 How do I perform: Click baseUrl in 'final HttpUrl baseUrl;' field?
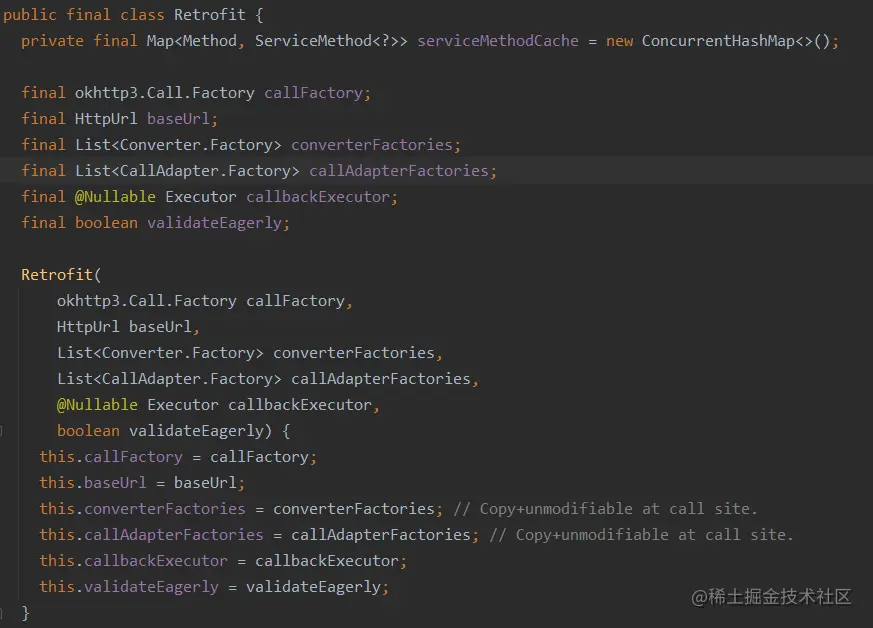click(178, 119)
